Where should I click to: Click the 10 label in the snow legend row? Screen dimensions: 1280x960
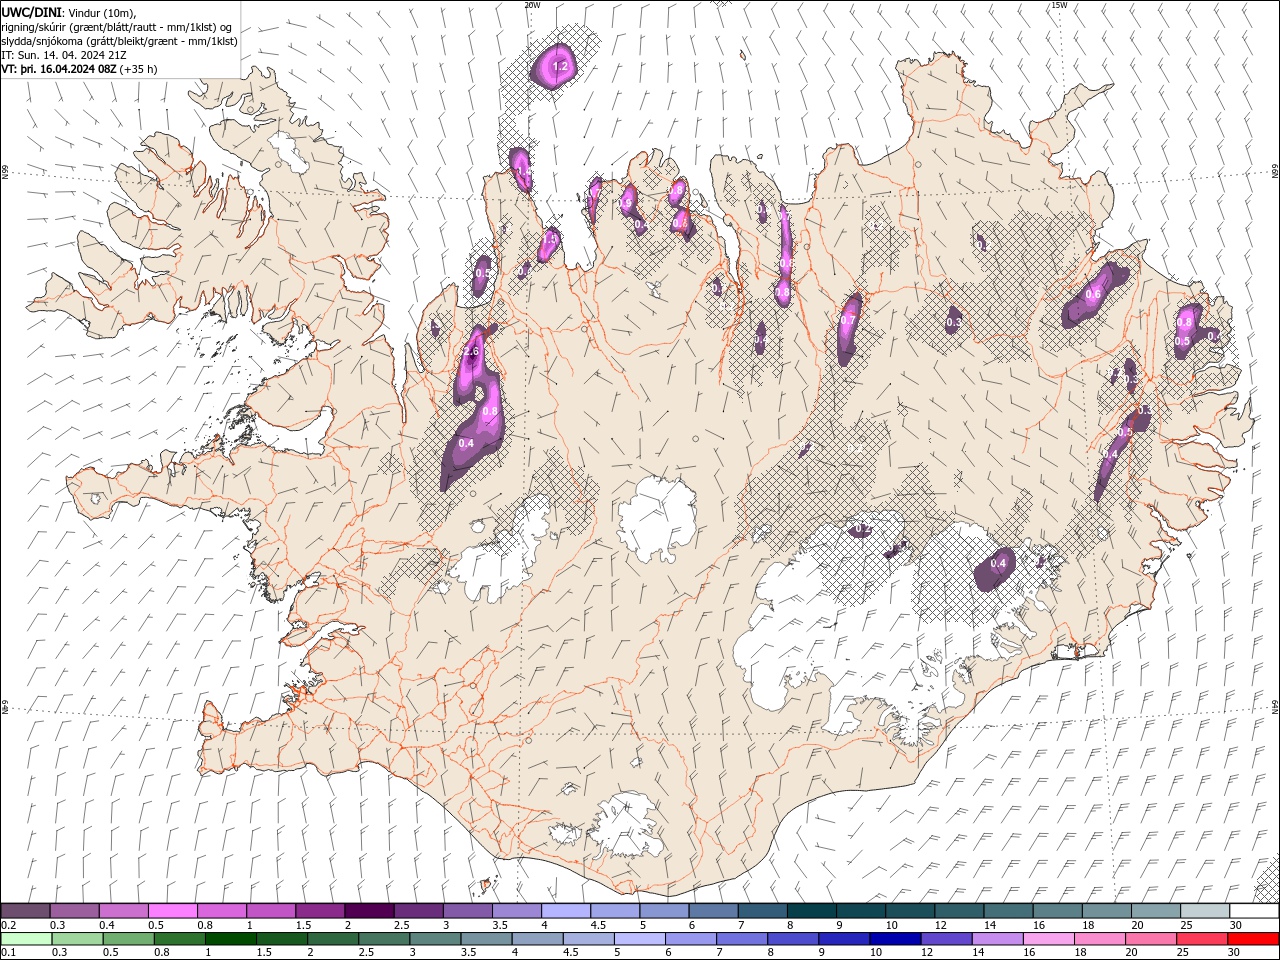pyautogui.click(x=891, y=925)
